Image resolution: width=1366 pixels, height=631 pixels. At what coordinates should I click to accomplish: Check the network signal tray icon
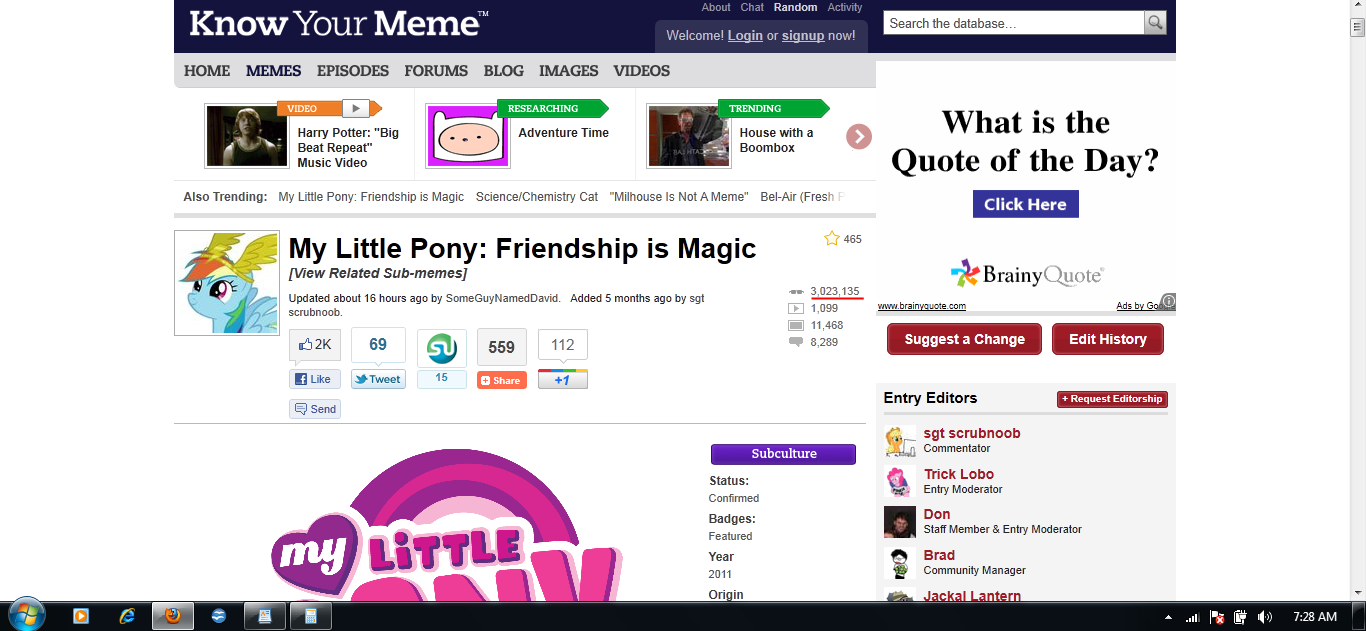point(1193,617)
